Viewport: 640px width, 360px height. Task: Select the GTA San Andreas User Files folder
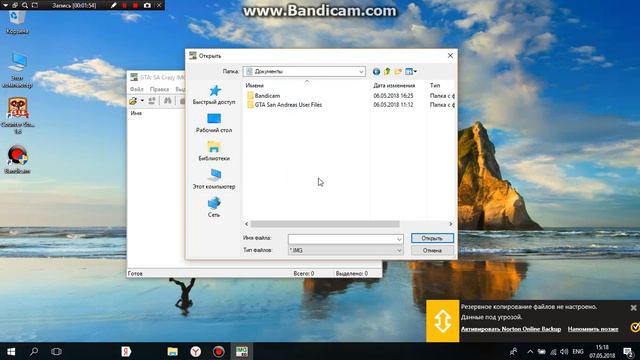[284, 105]
